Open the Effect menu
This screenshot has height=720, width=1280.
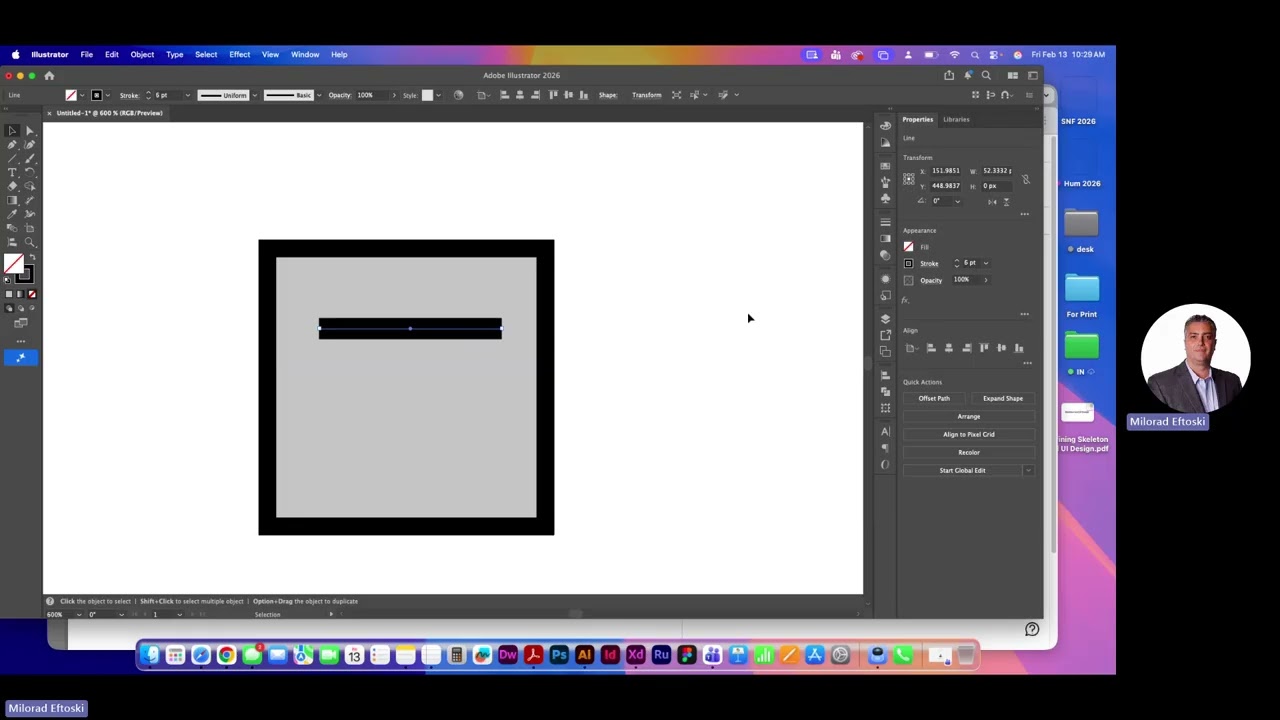(239, 54)
